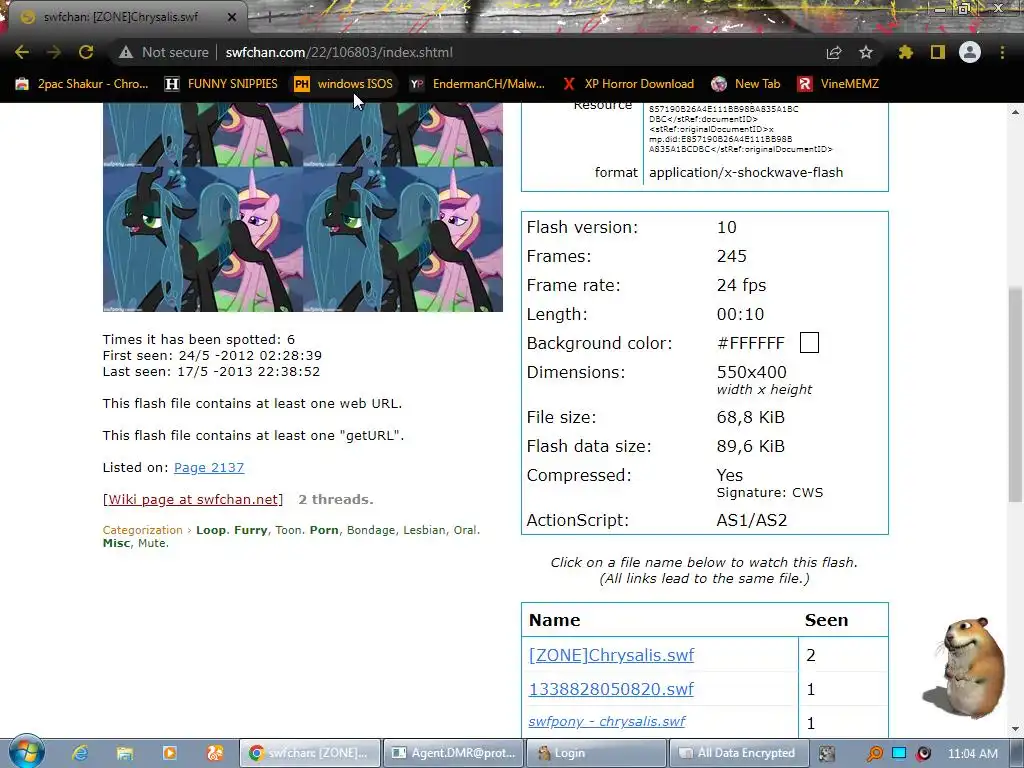This screenshot has height=768, width=1024.
Task: Close the swfchan browser tab
Action: coord(231,17)
